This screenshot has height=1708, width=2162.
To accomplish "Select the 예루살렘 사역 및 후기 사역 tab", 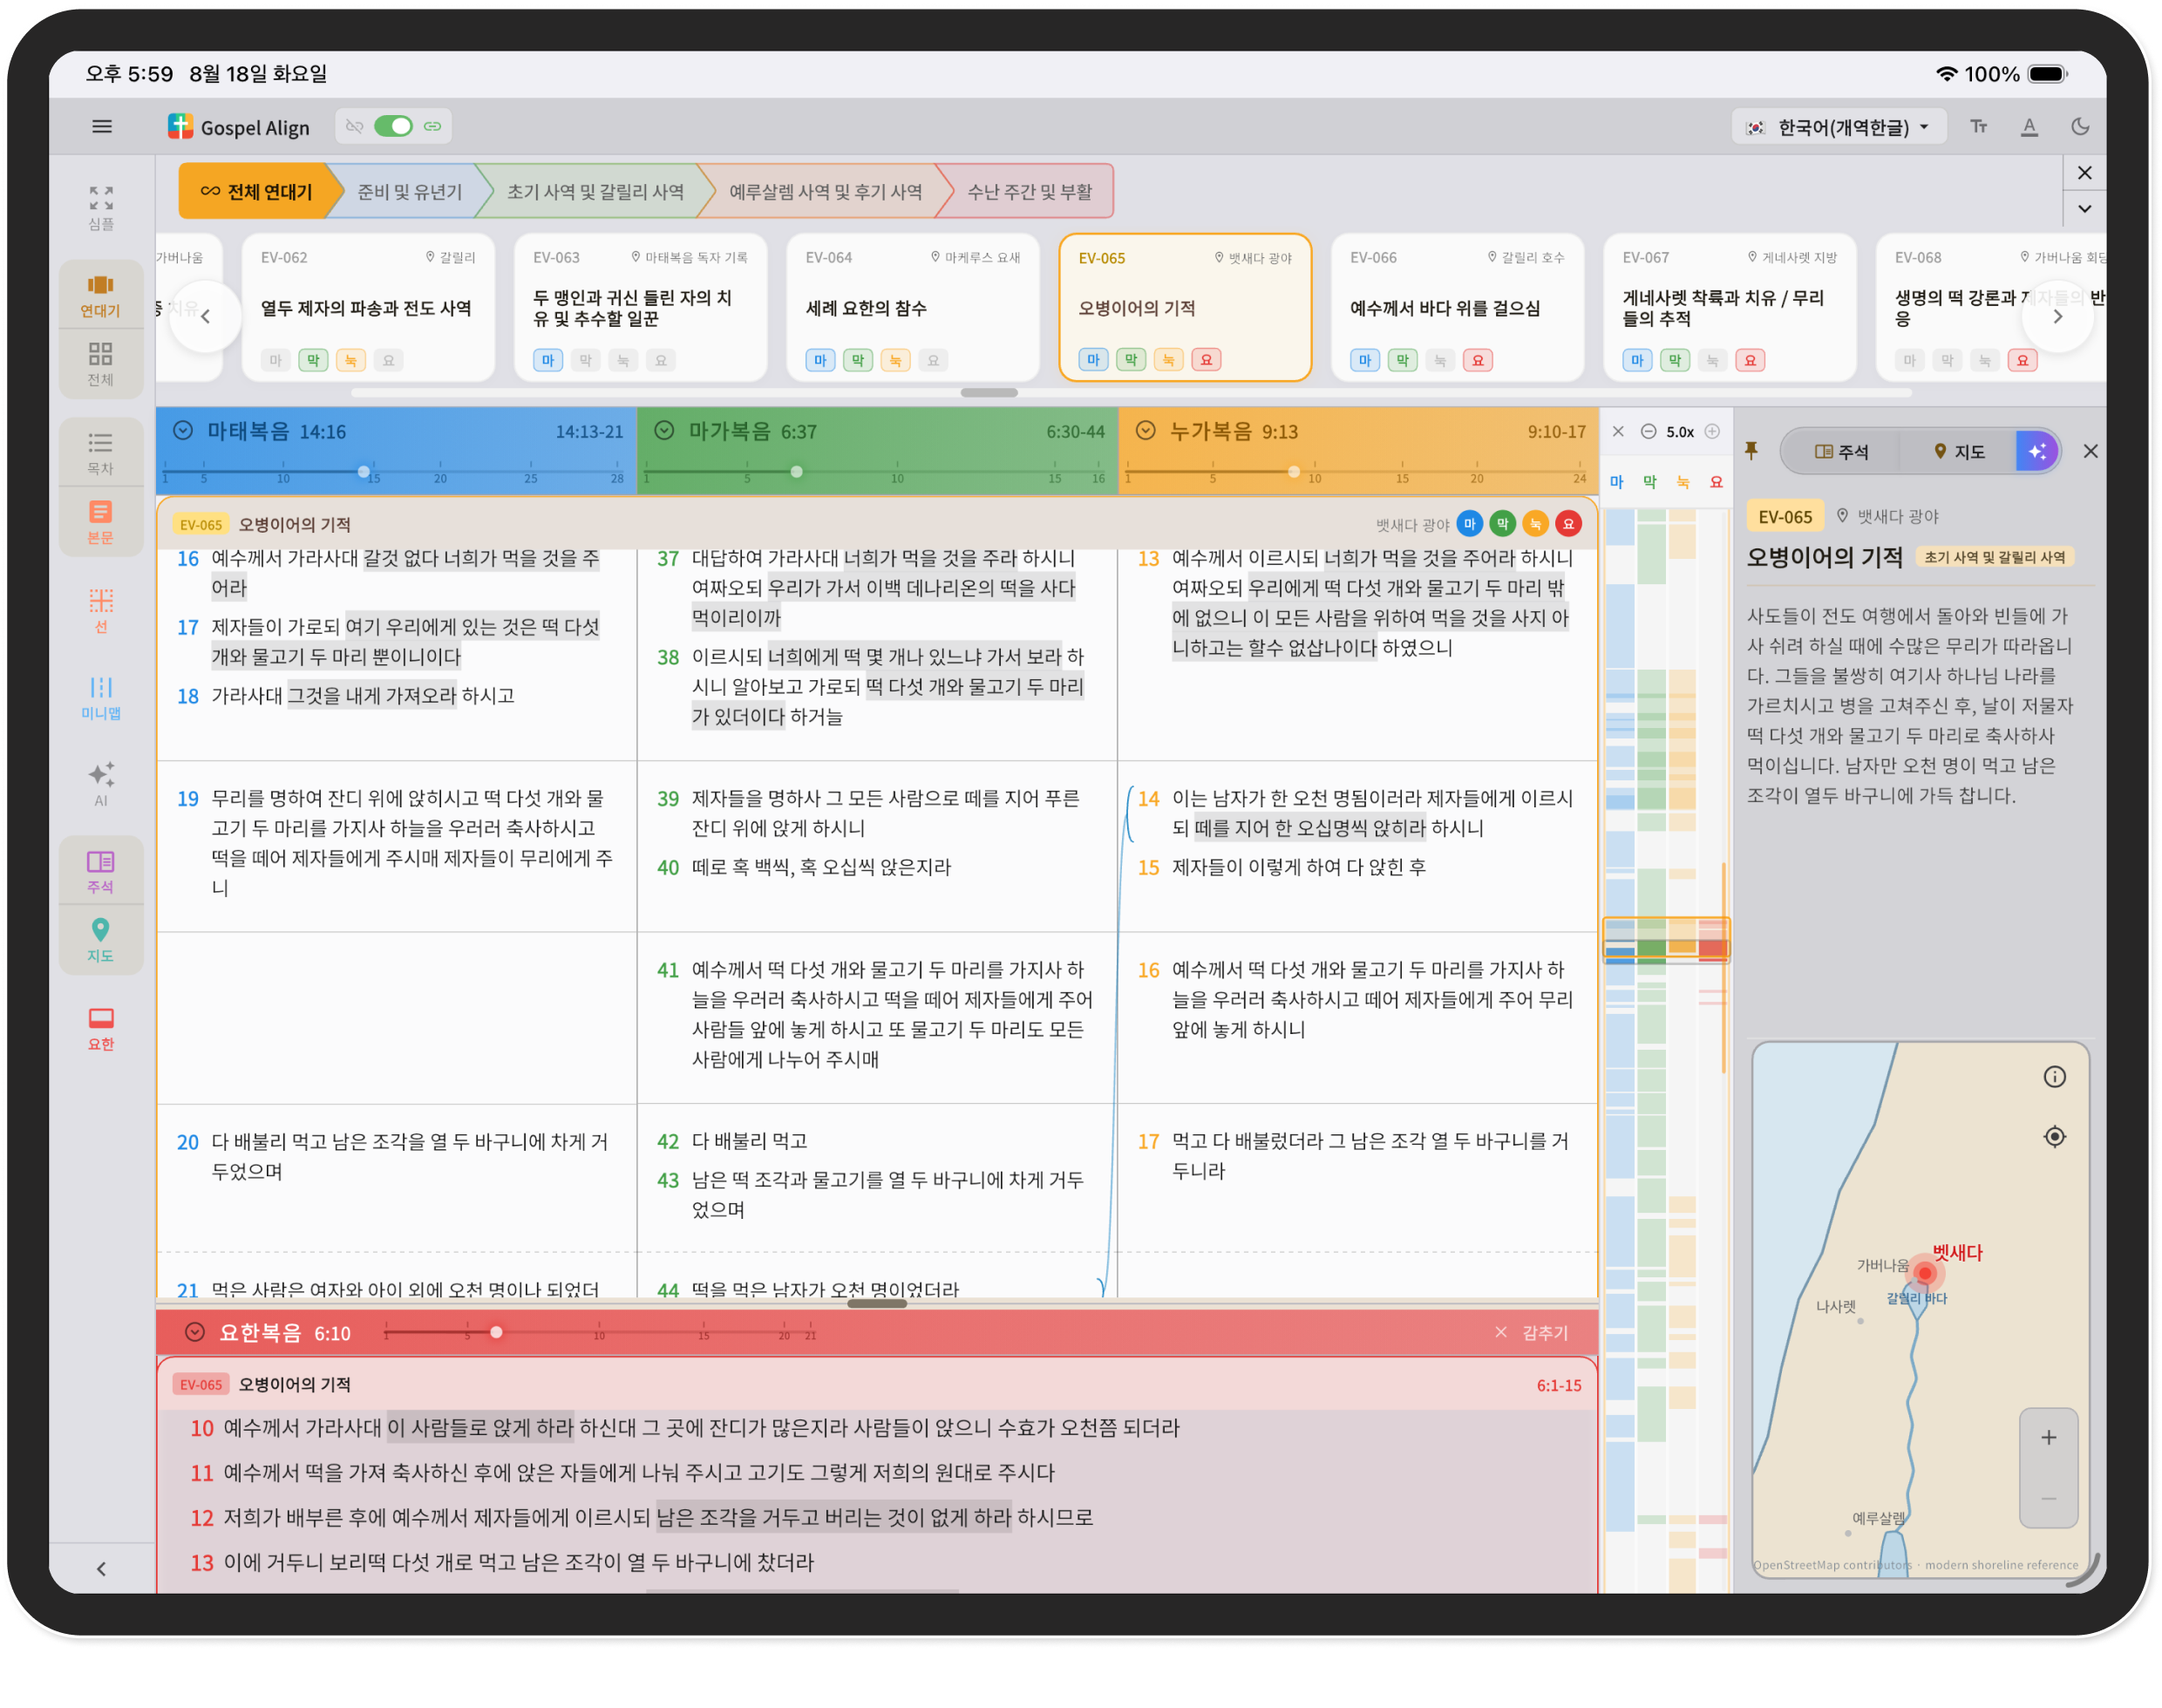I will tap(825, 191).
